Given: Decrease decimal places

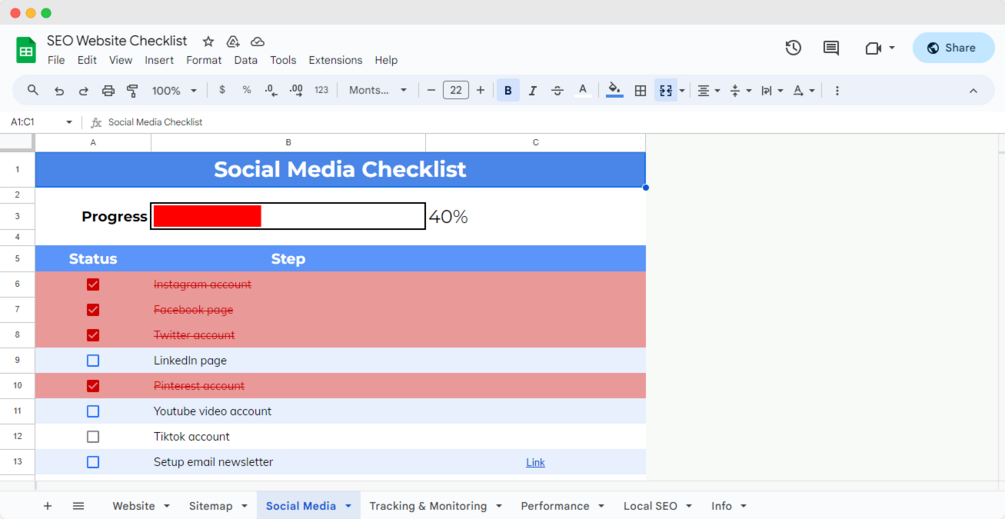Looking at the screenshot, I should 271,90.
